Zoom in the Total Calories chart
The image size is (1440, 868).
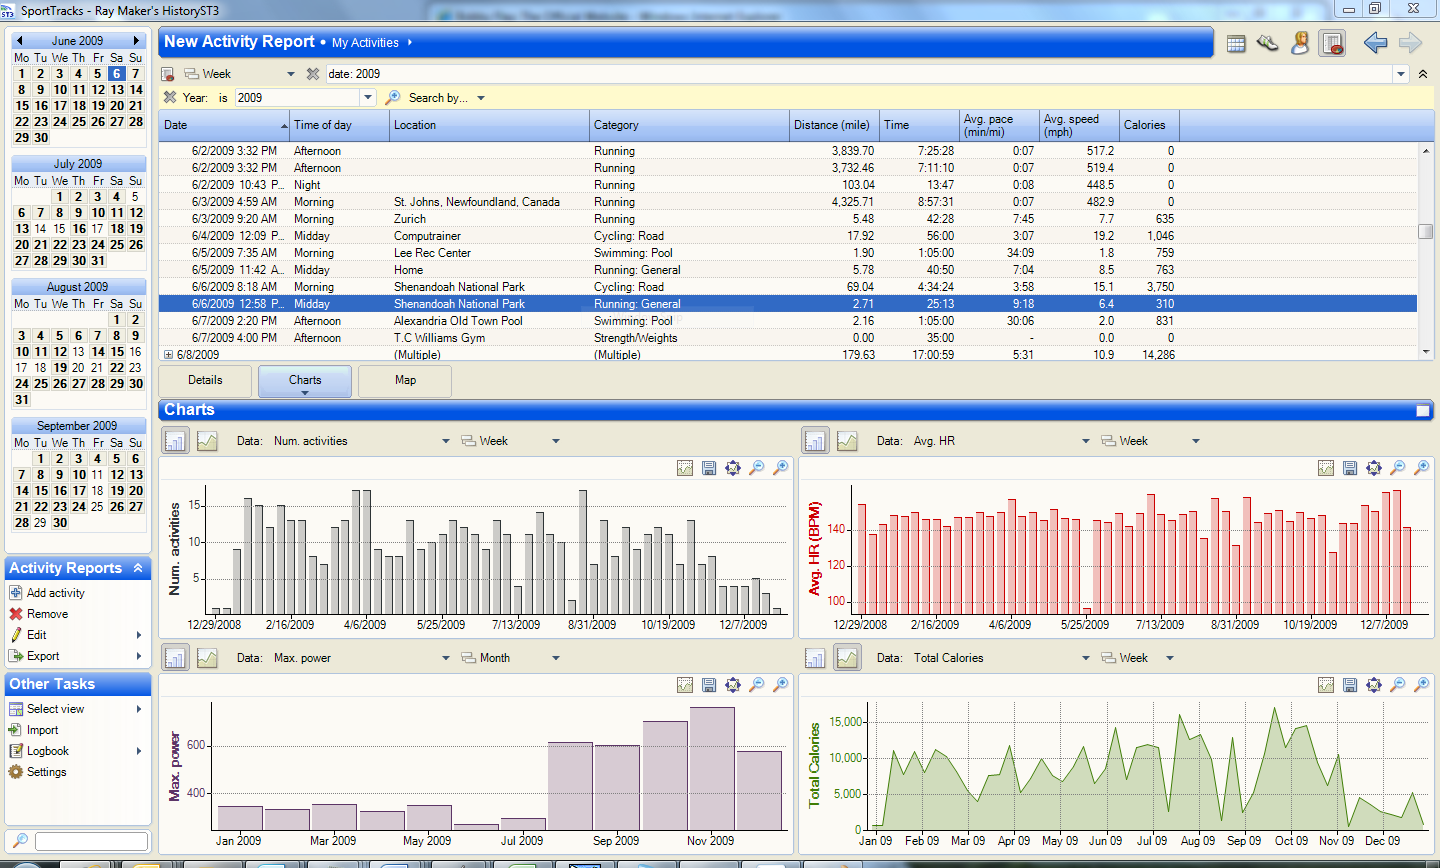click(x=1421, y=685)
